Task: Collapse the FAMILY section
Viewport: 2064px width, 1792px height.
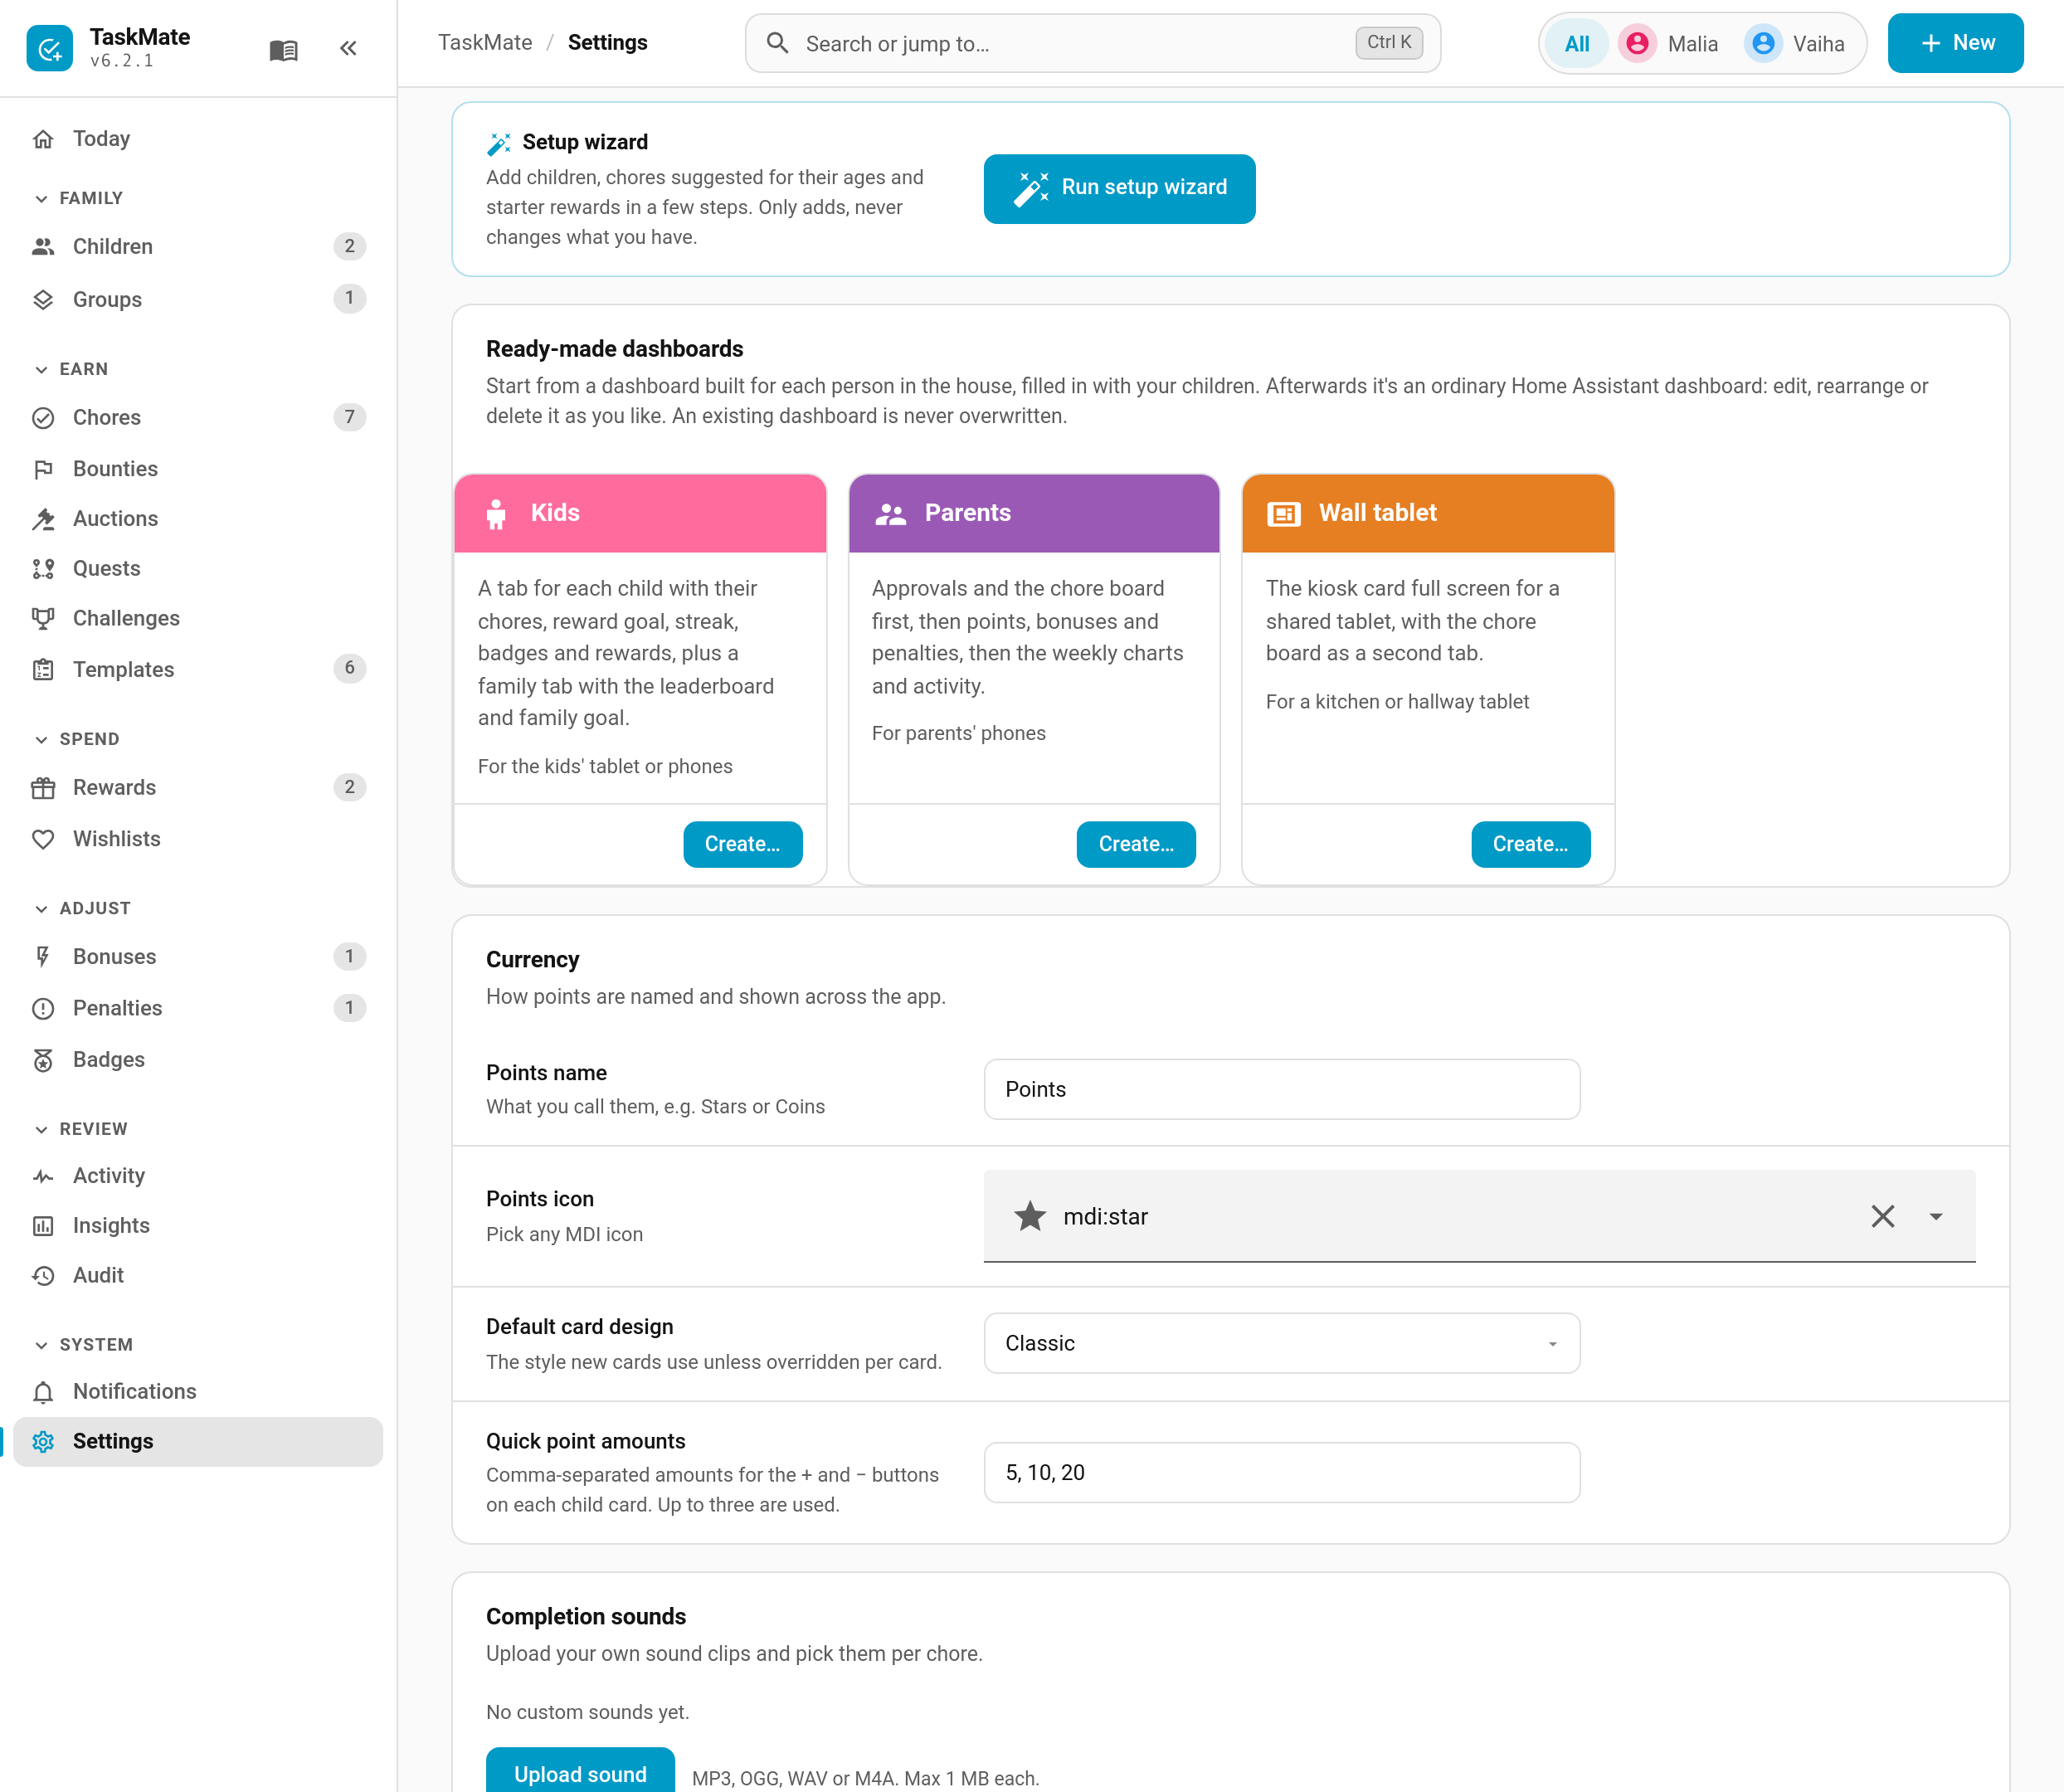Action: point(78,198)
